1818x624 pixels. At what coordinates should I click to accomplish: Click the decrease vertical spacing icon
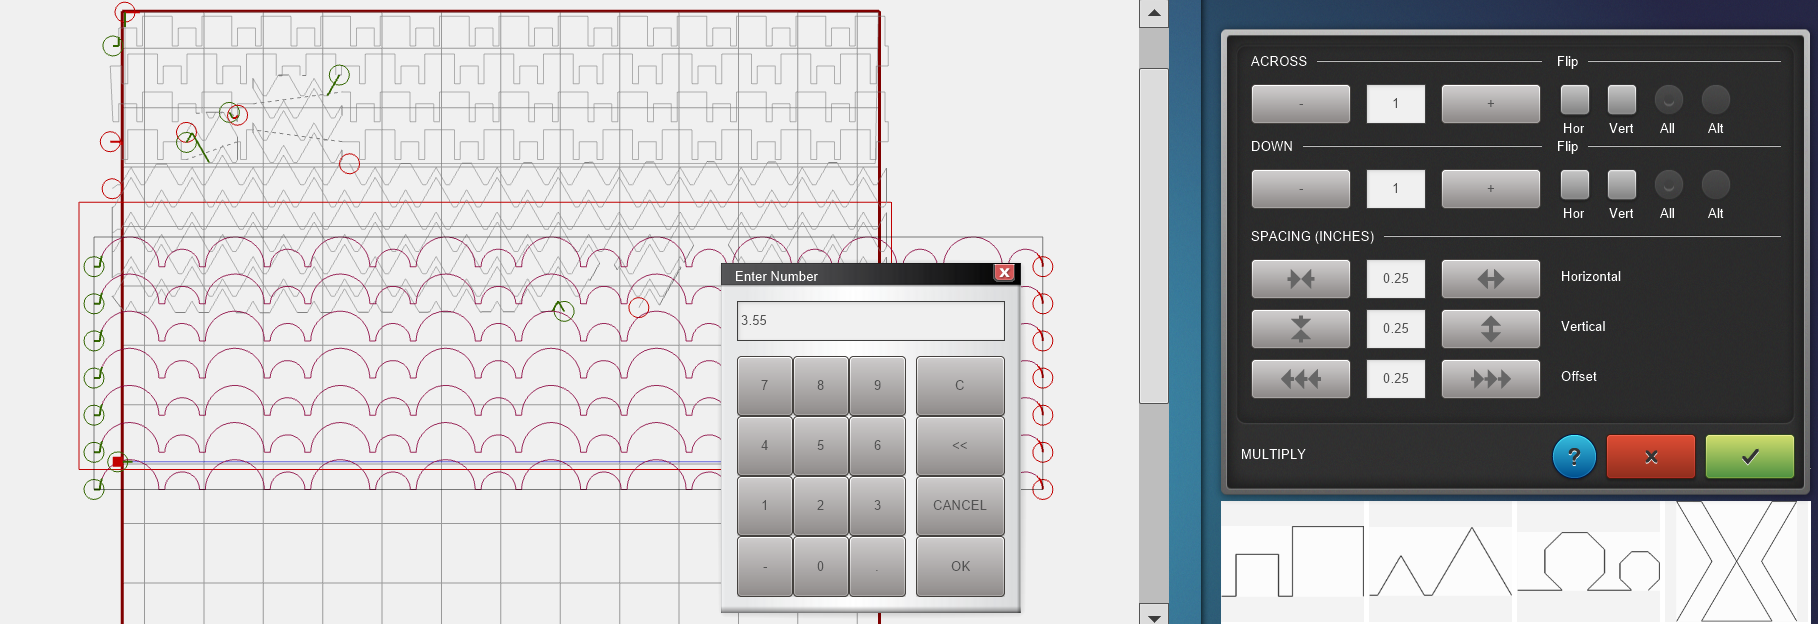click(x=1300, y=329)
